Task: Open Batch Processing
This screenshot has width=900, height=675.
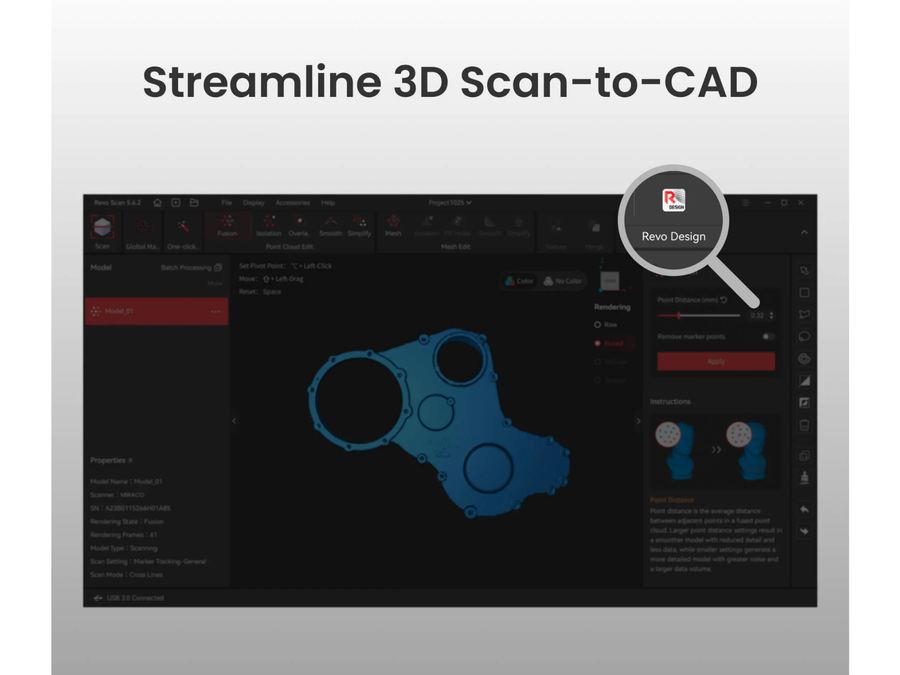Action: click(191, 267)
